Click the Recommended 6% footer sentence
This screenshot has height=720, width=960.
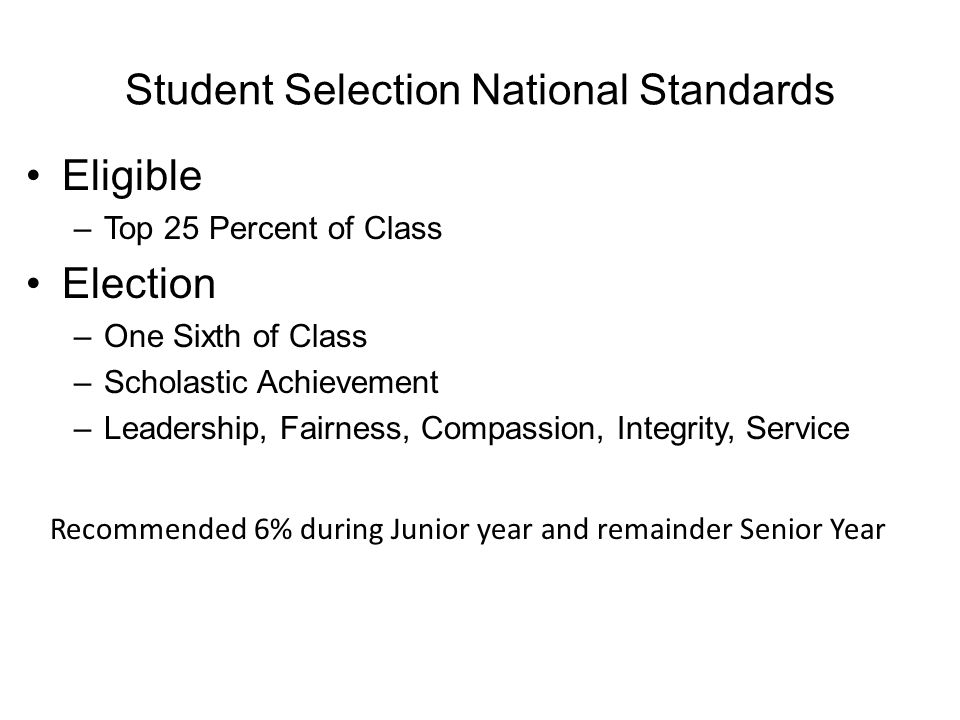click(467, 530)
